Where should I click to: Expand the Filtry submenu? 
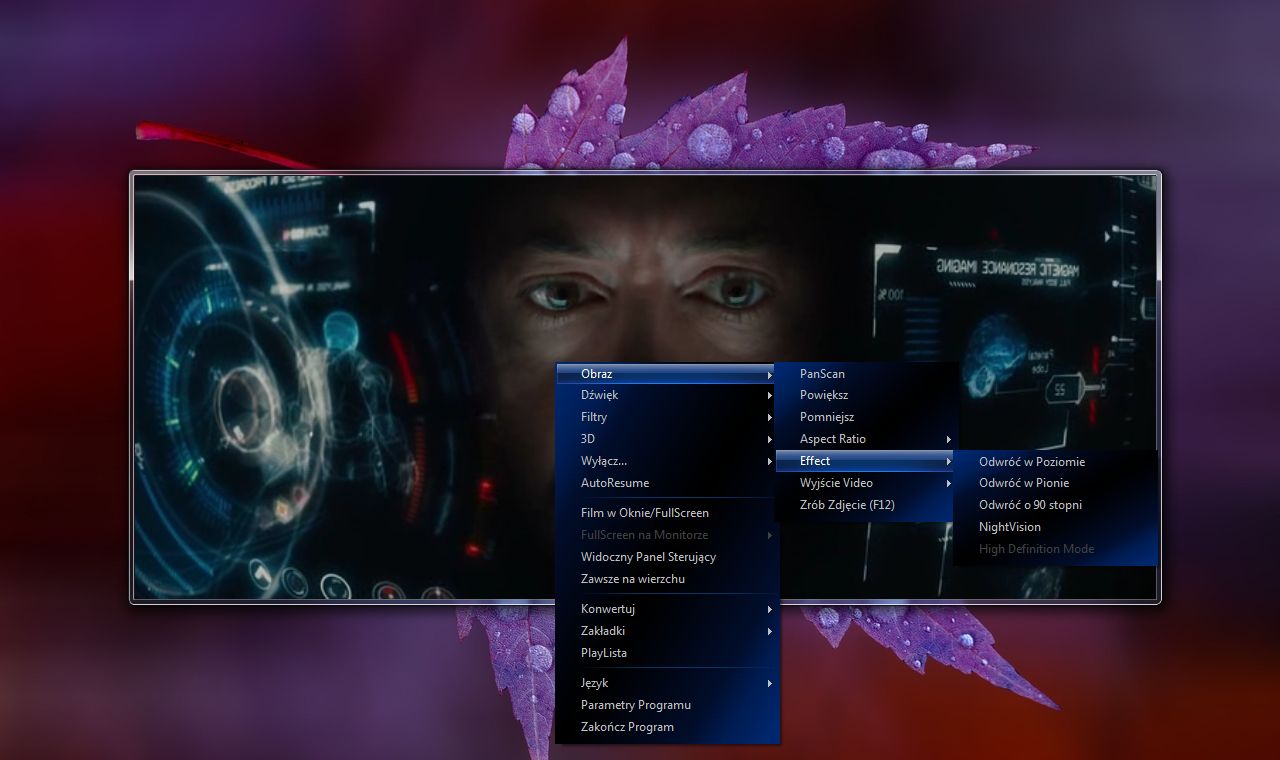(667, 417)
